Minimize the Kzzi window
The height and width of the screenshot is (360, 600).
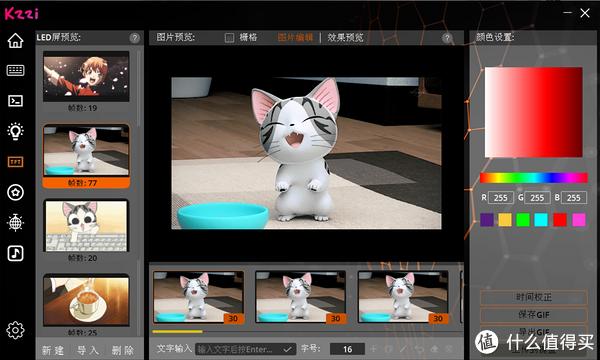[x=567, y=13]
